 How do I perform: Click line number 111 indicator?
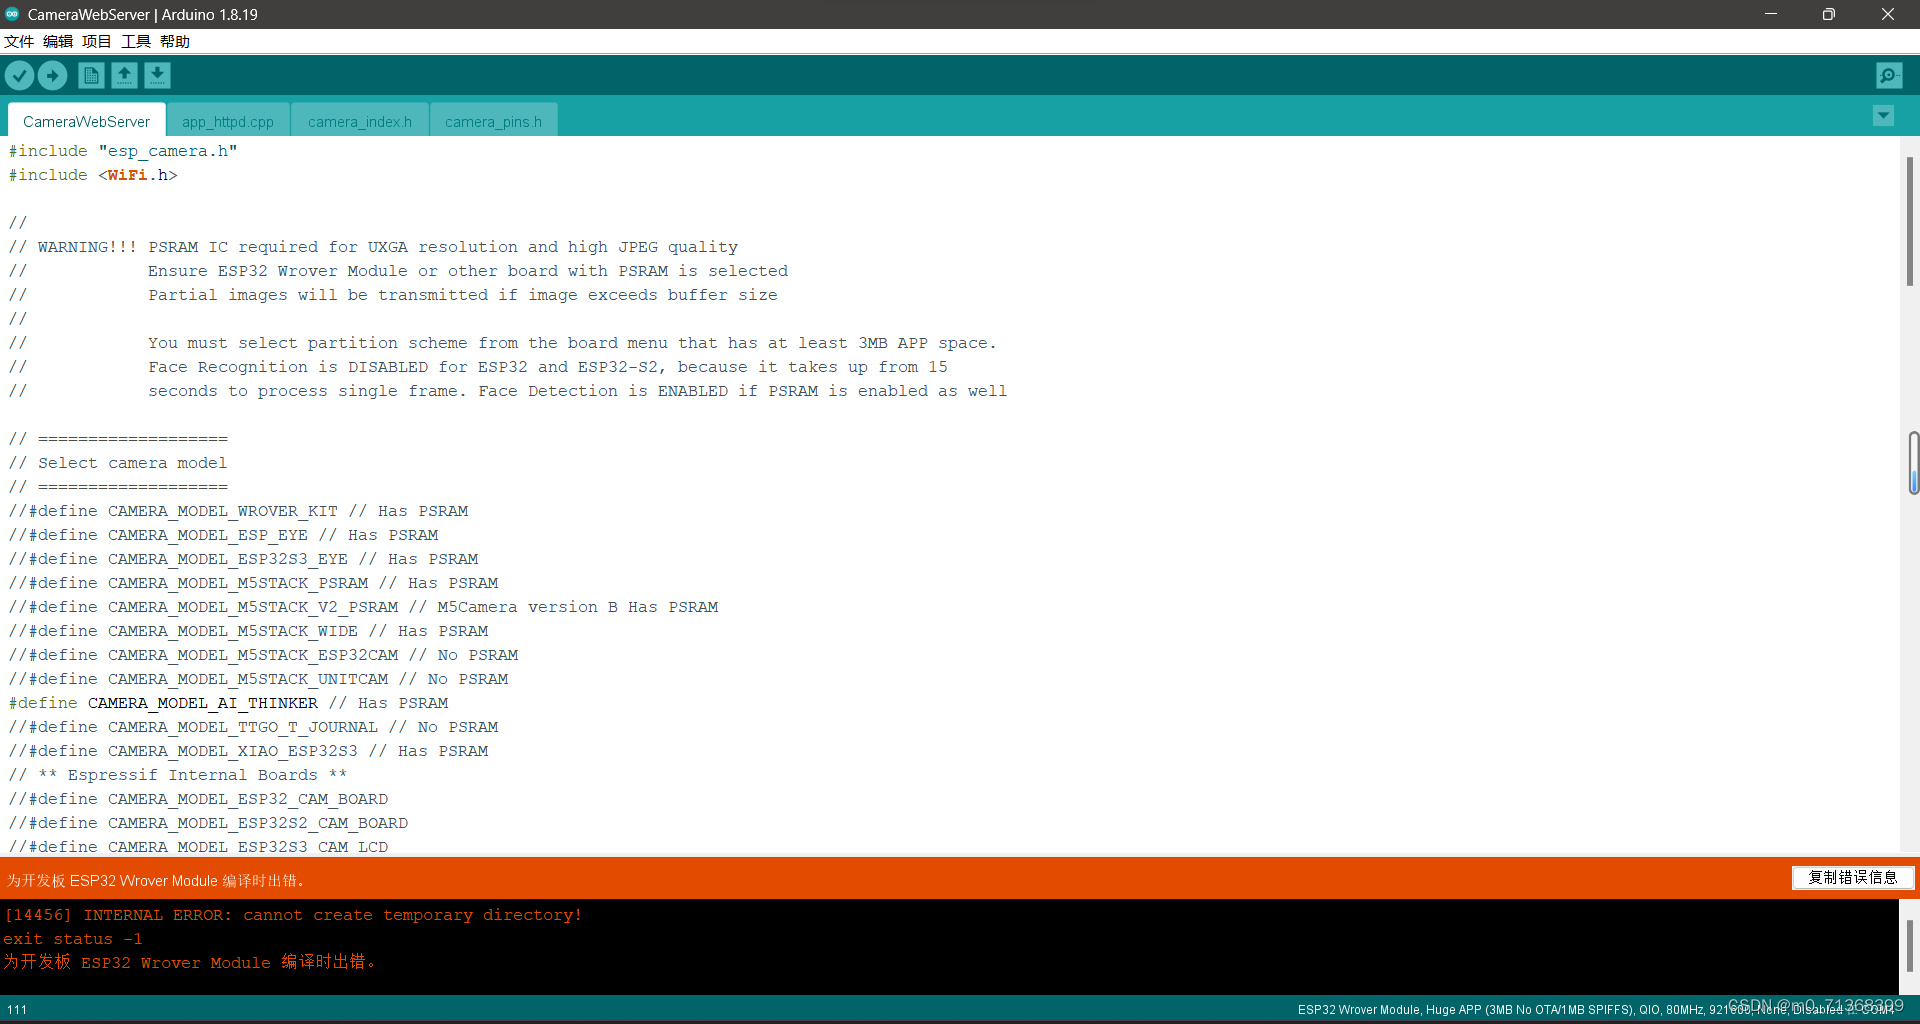tap(16, 1009)
